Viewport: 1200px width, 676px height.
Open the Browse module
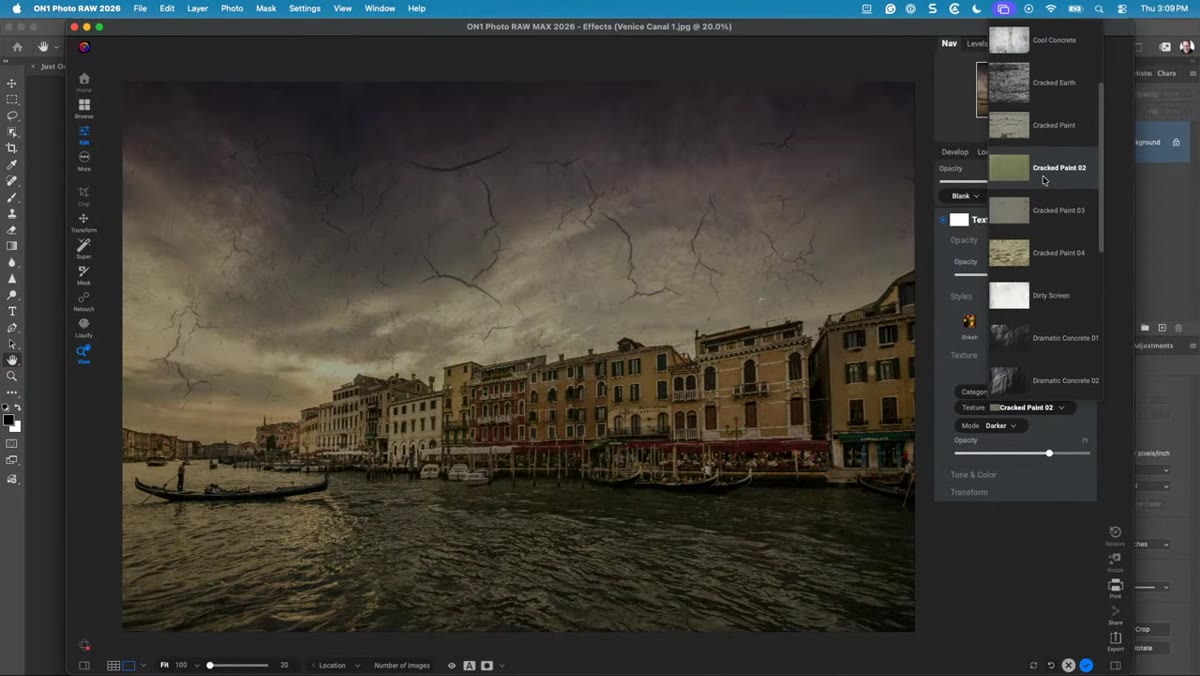pyautogui.click(x=84, y=108)
